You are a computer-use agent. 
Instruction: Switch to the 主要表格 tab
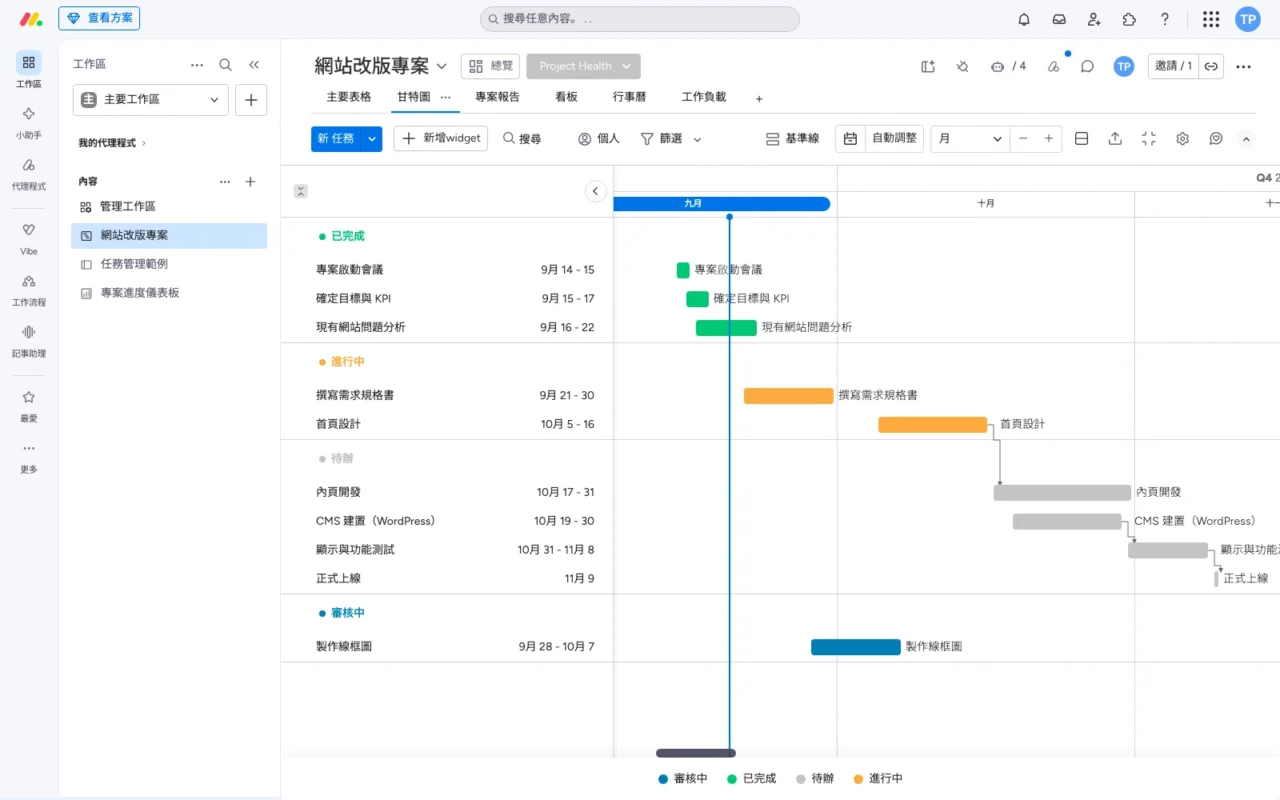click(x=348, y=97)
